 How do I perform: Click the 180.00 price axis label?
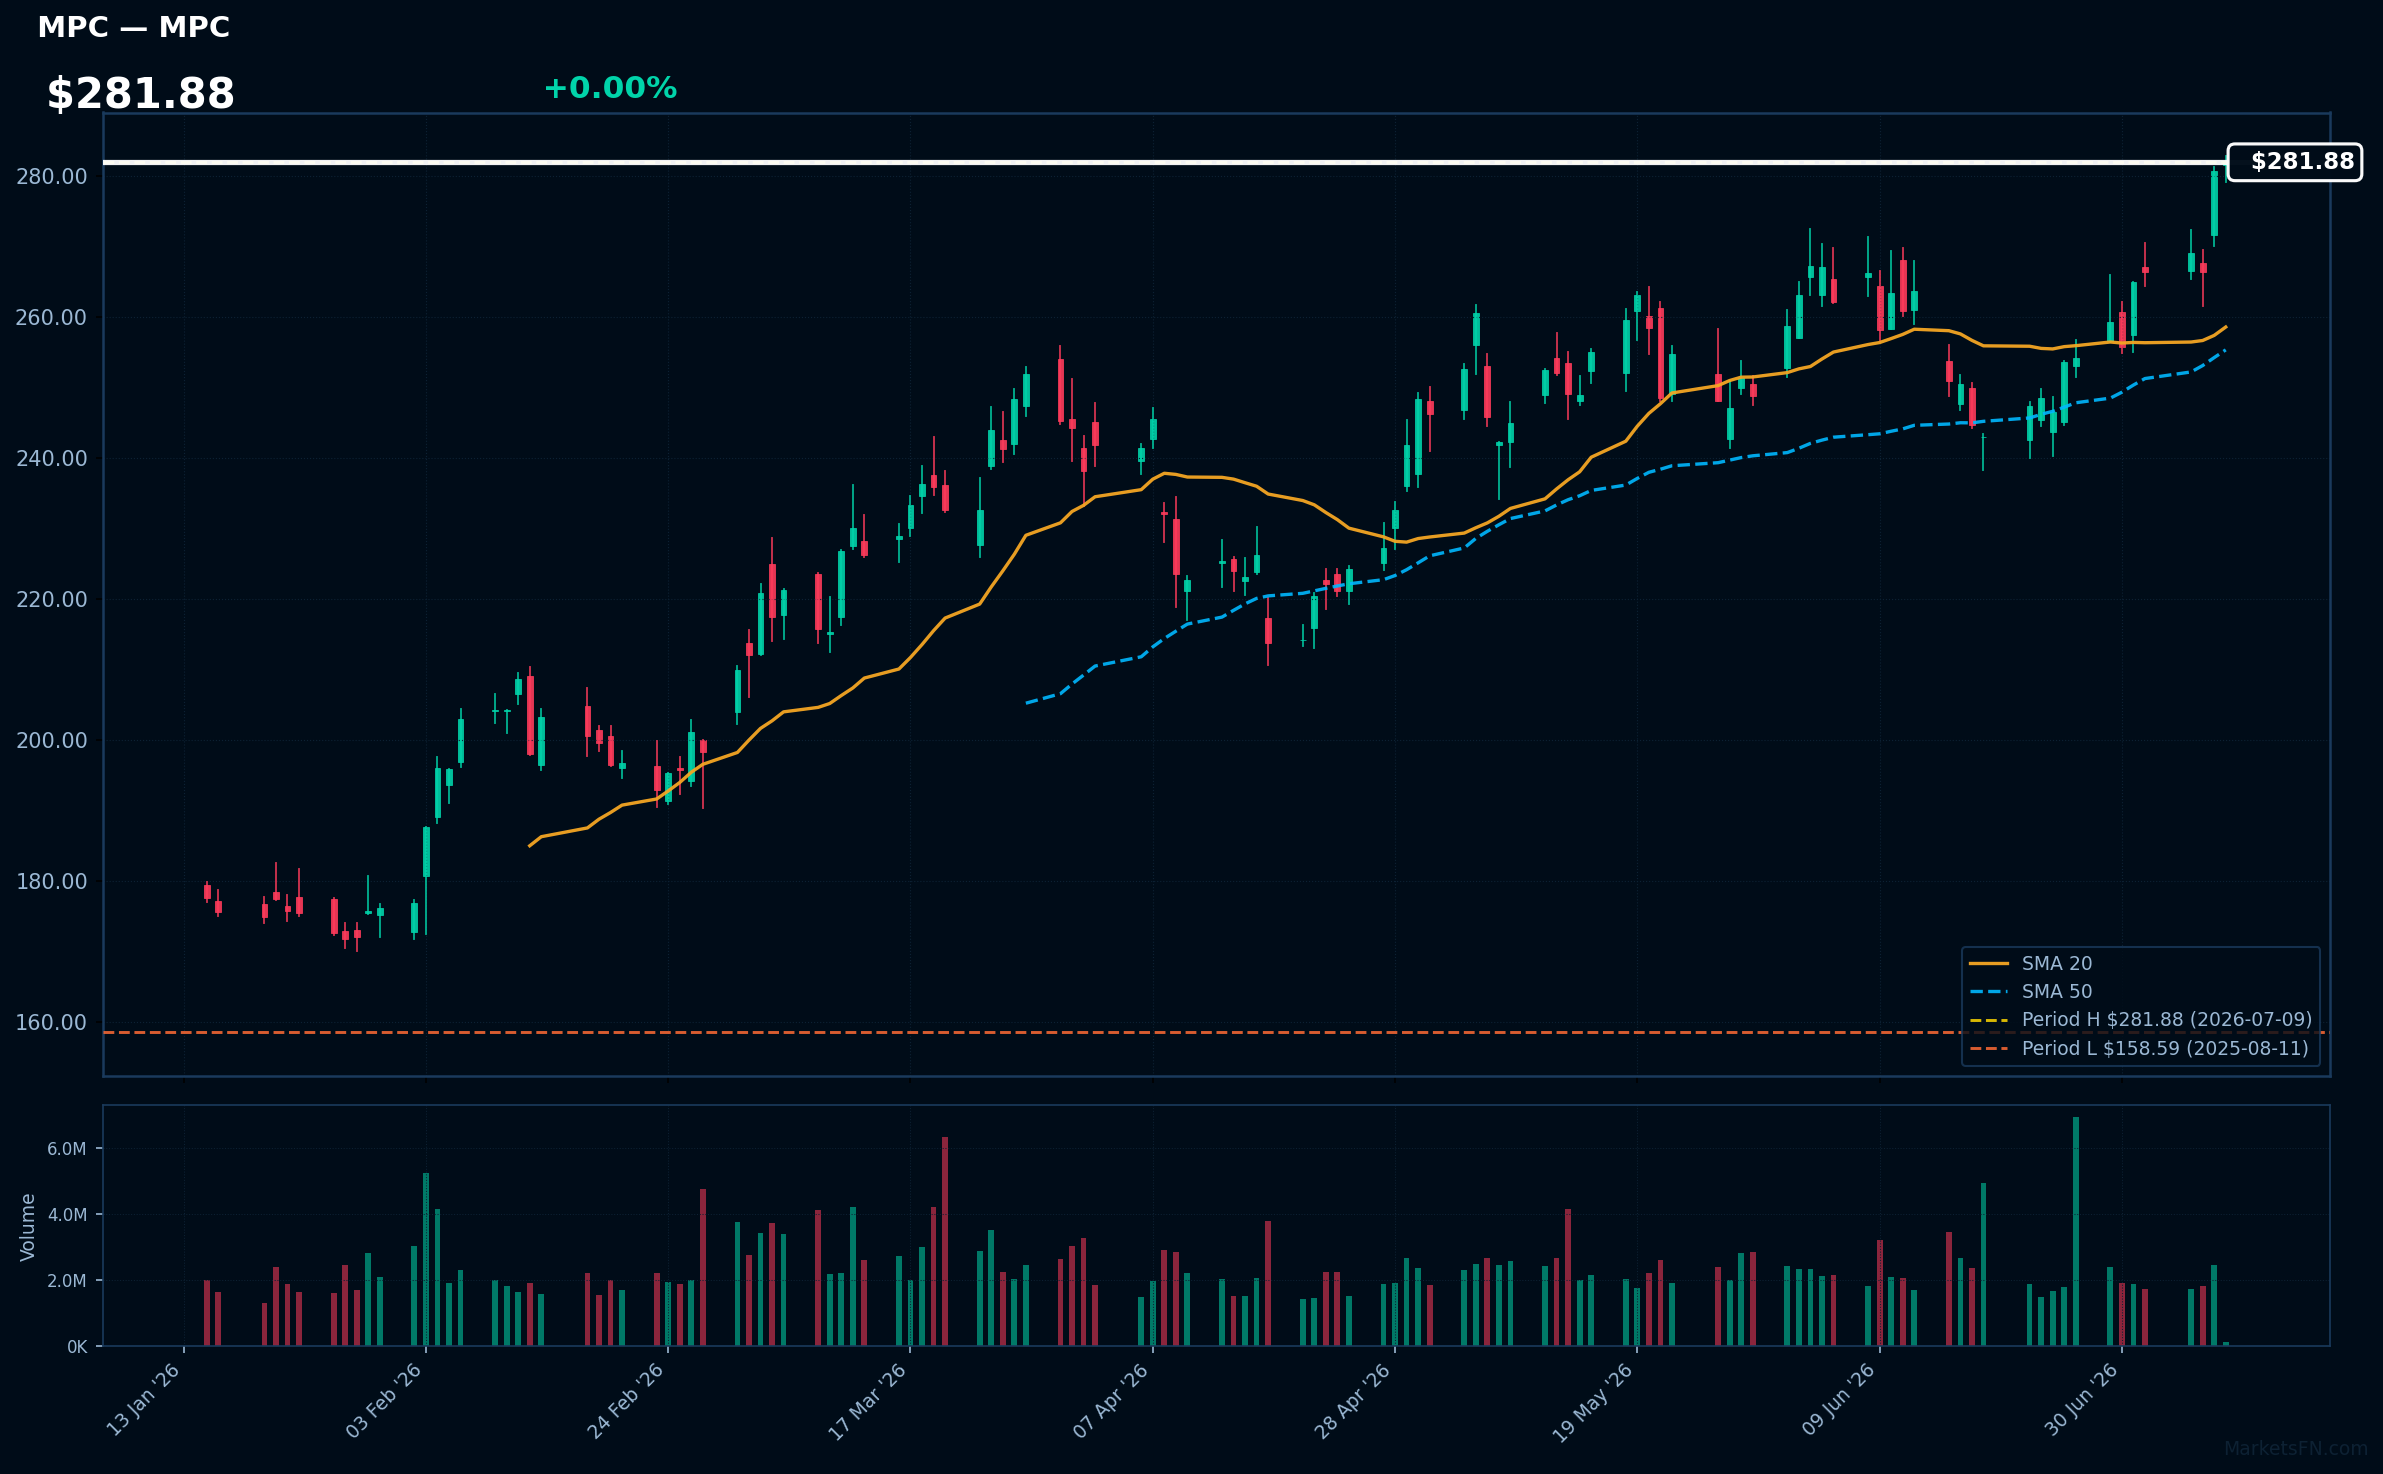[x=52, y=882]
